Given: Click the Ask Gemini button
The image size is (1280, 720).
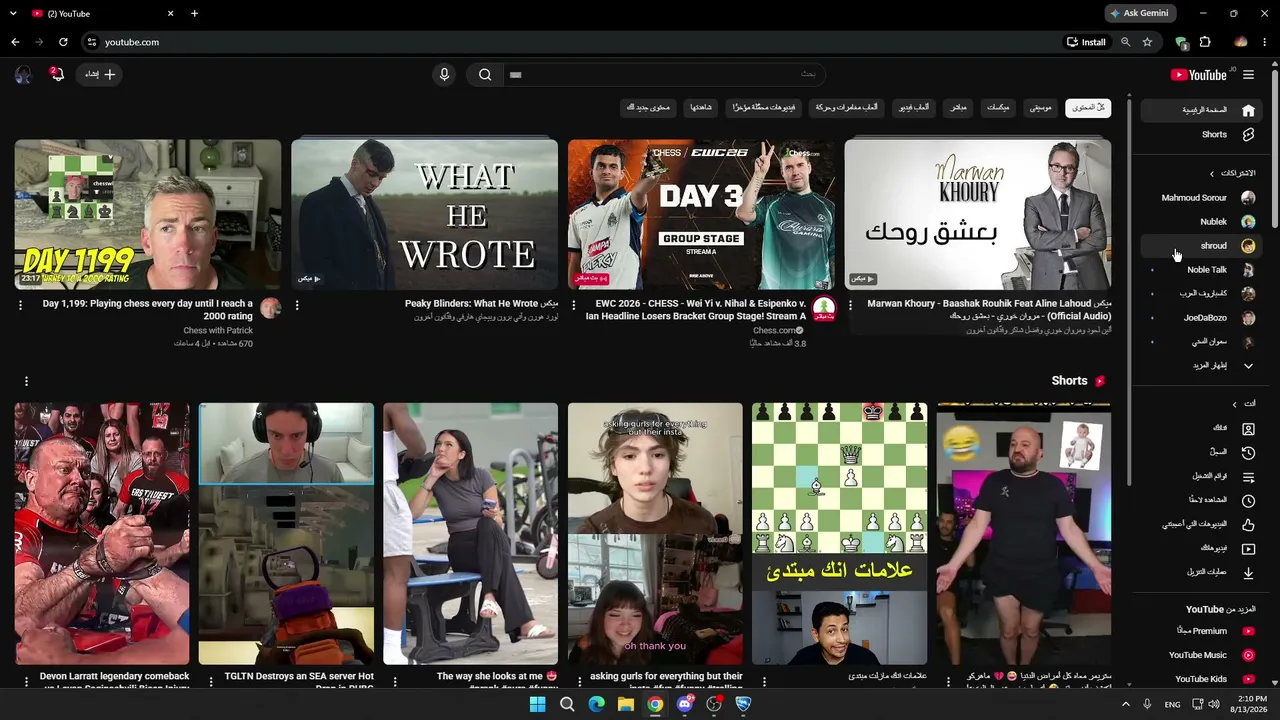Looking at the screenshot, I should 1141,14.
